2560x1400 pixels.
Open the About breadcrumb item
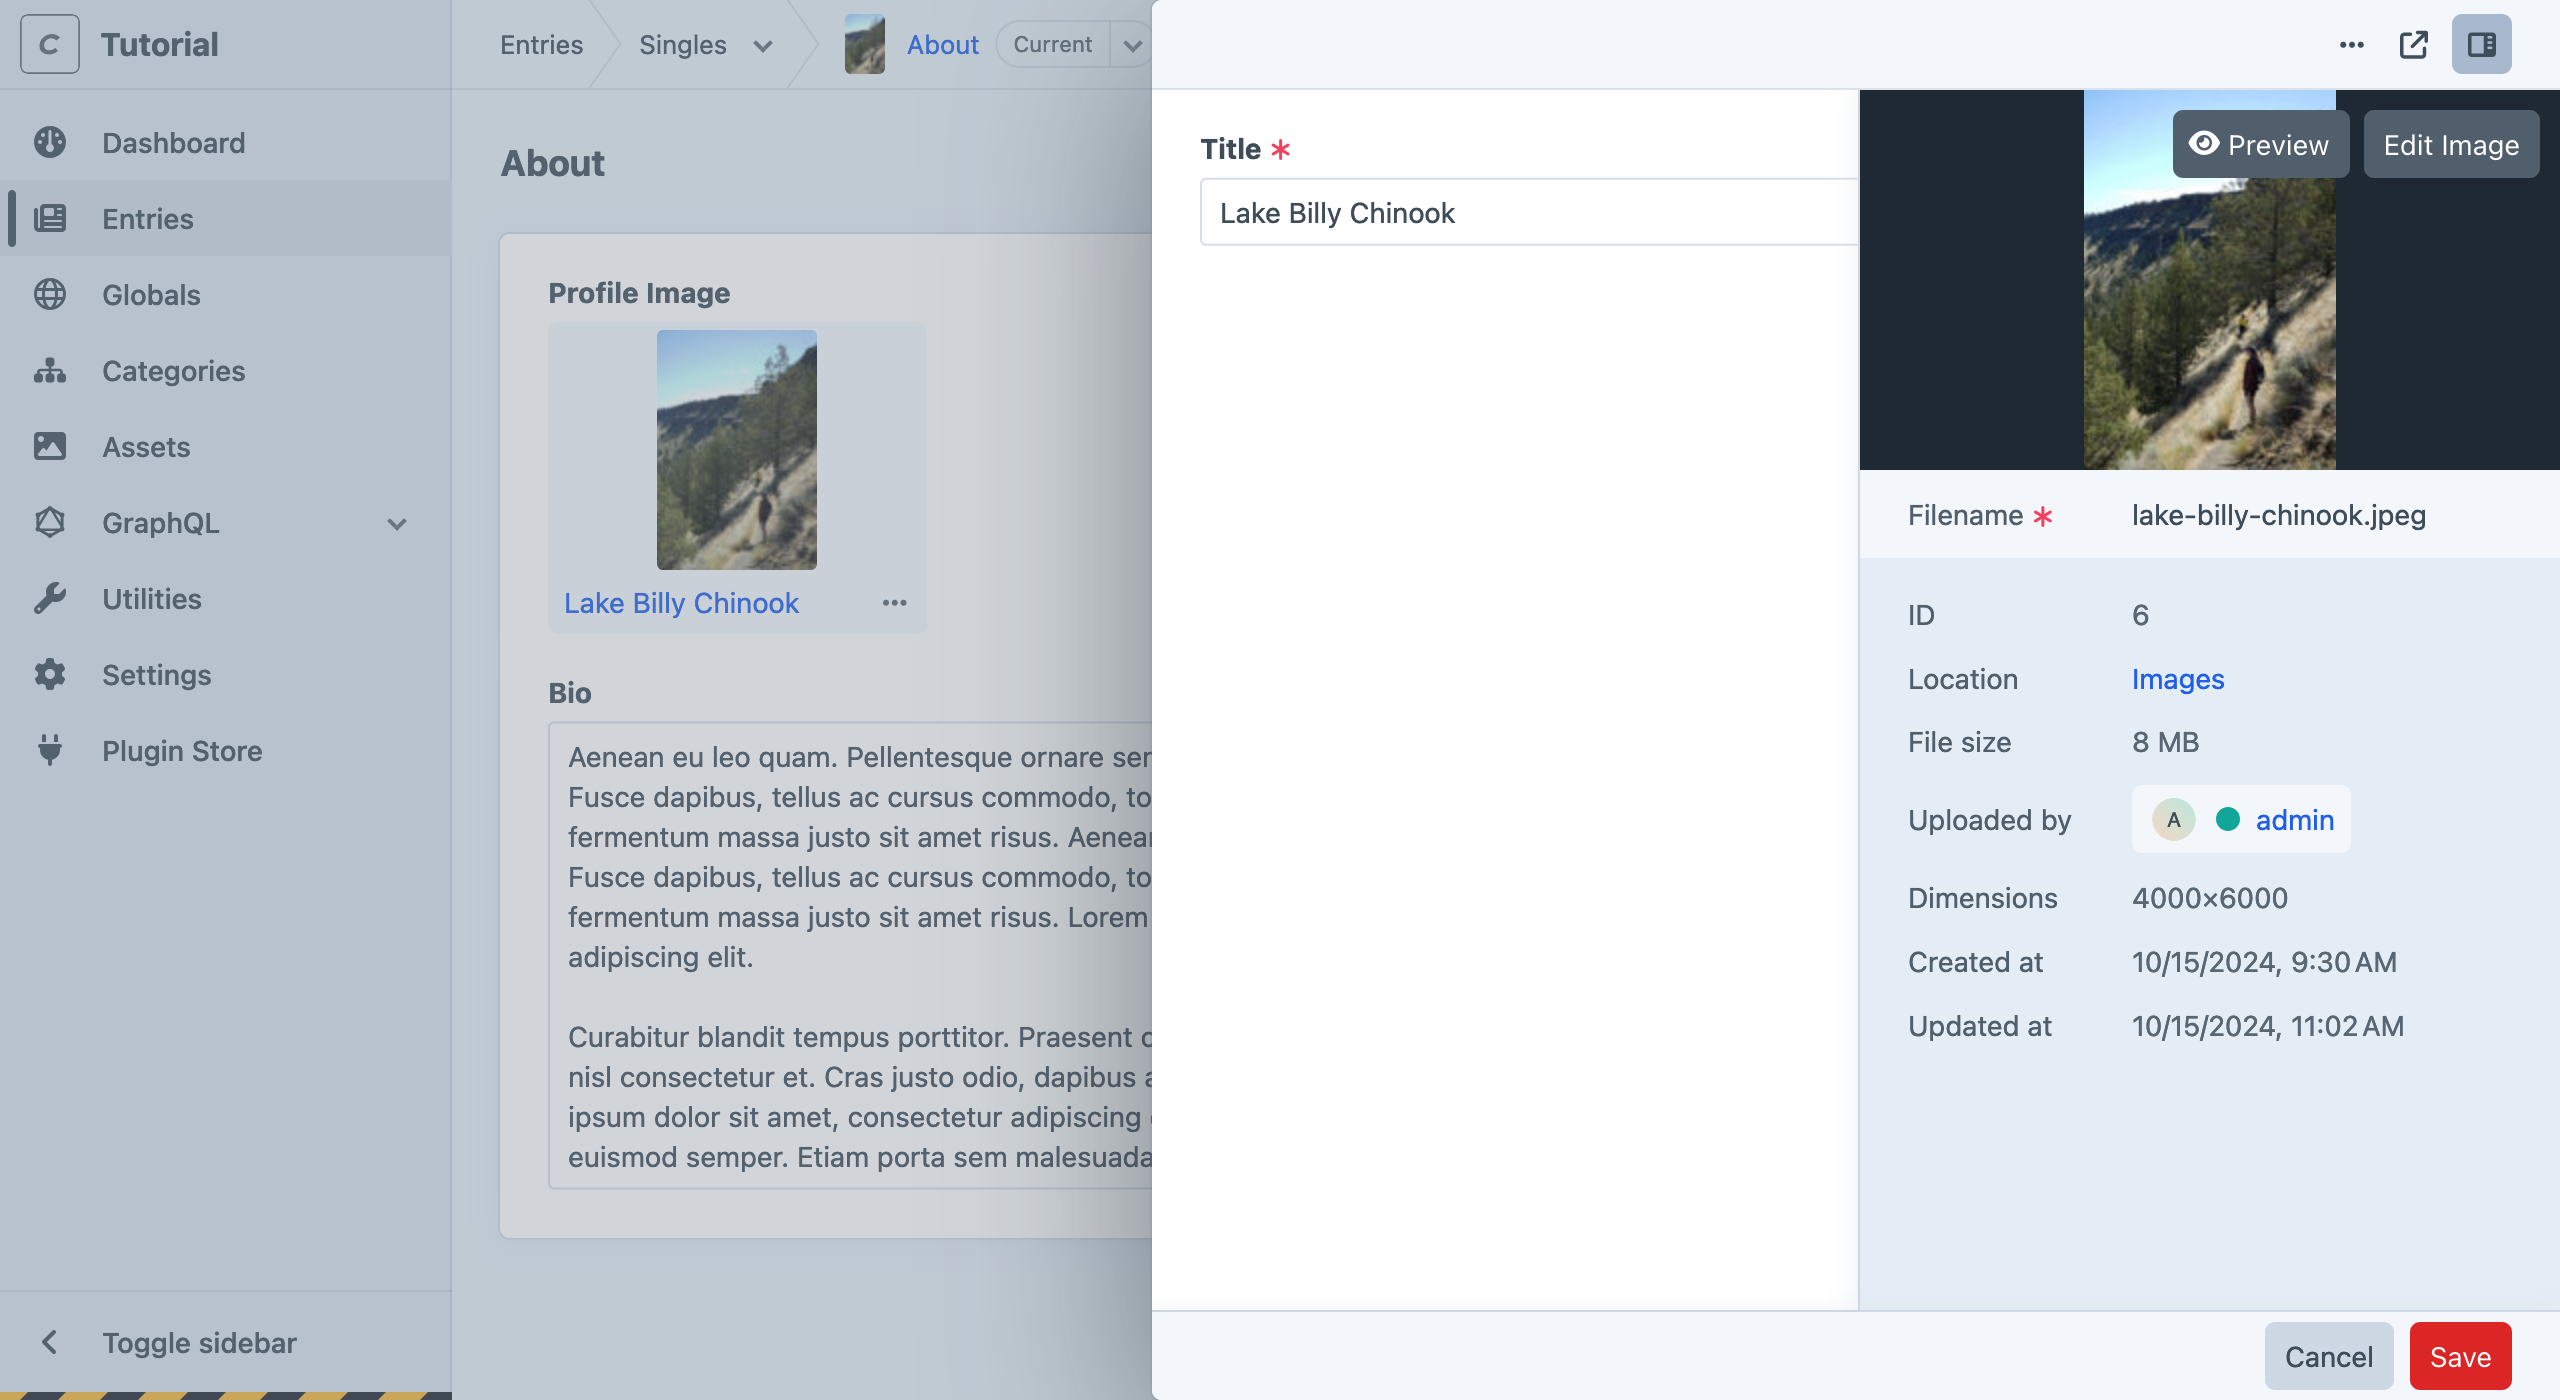[942, 45]
